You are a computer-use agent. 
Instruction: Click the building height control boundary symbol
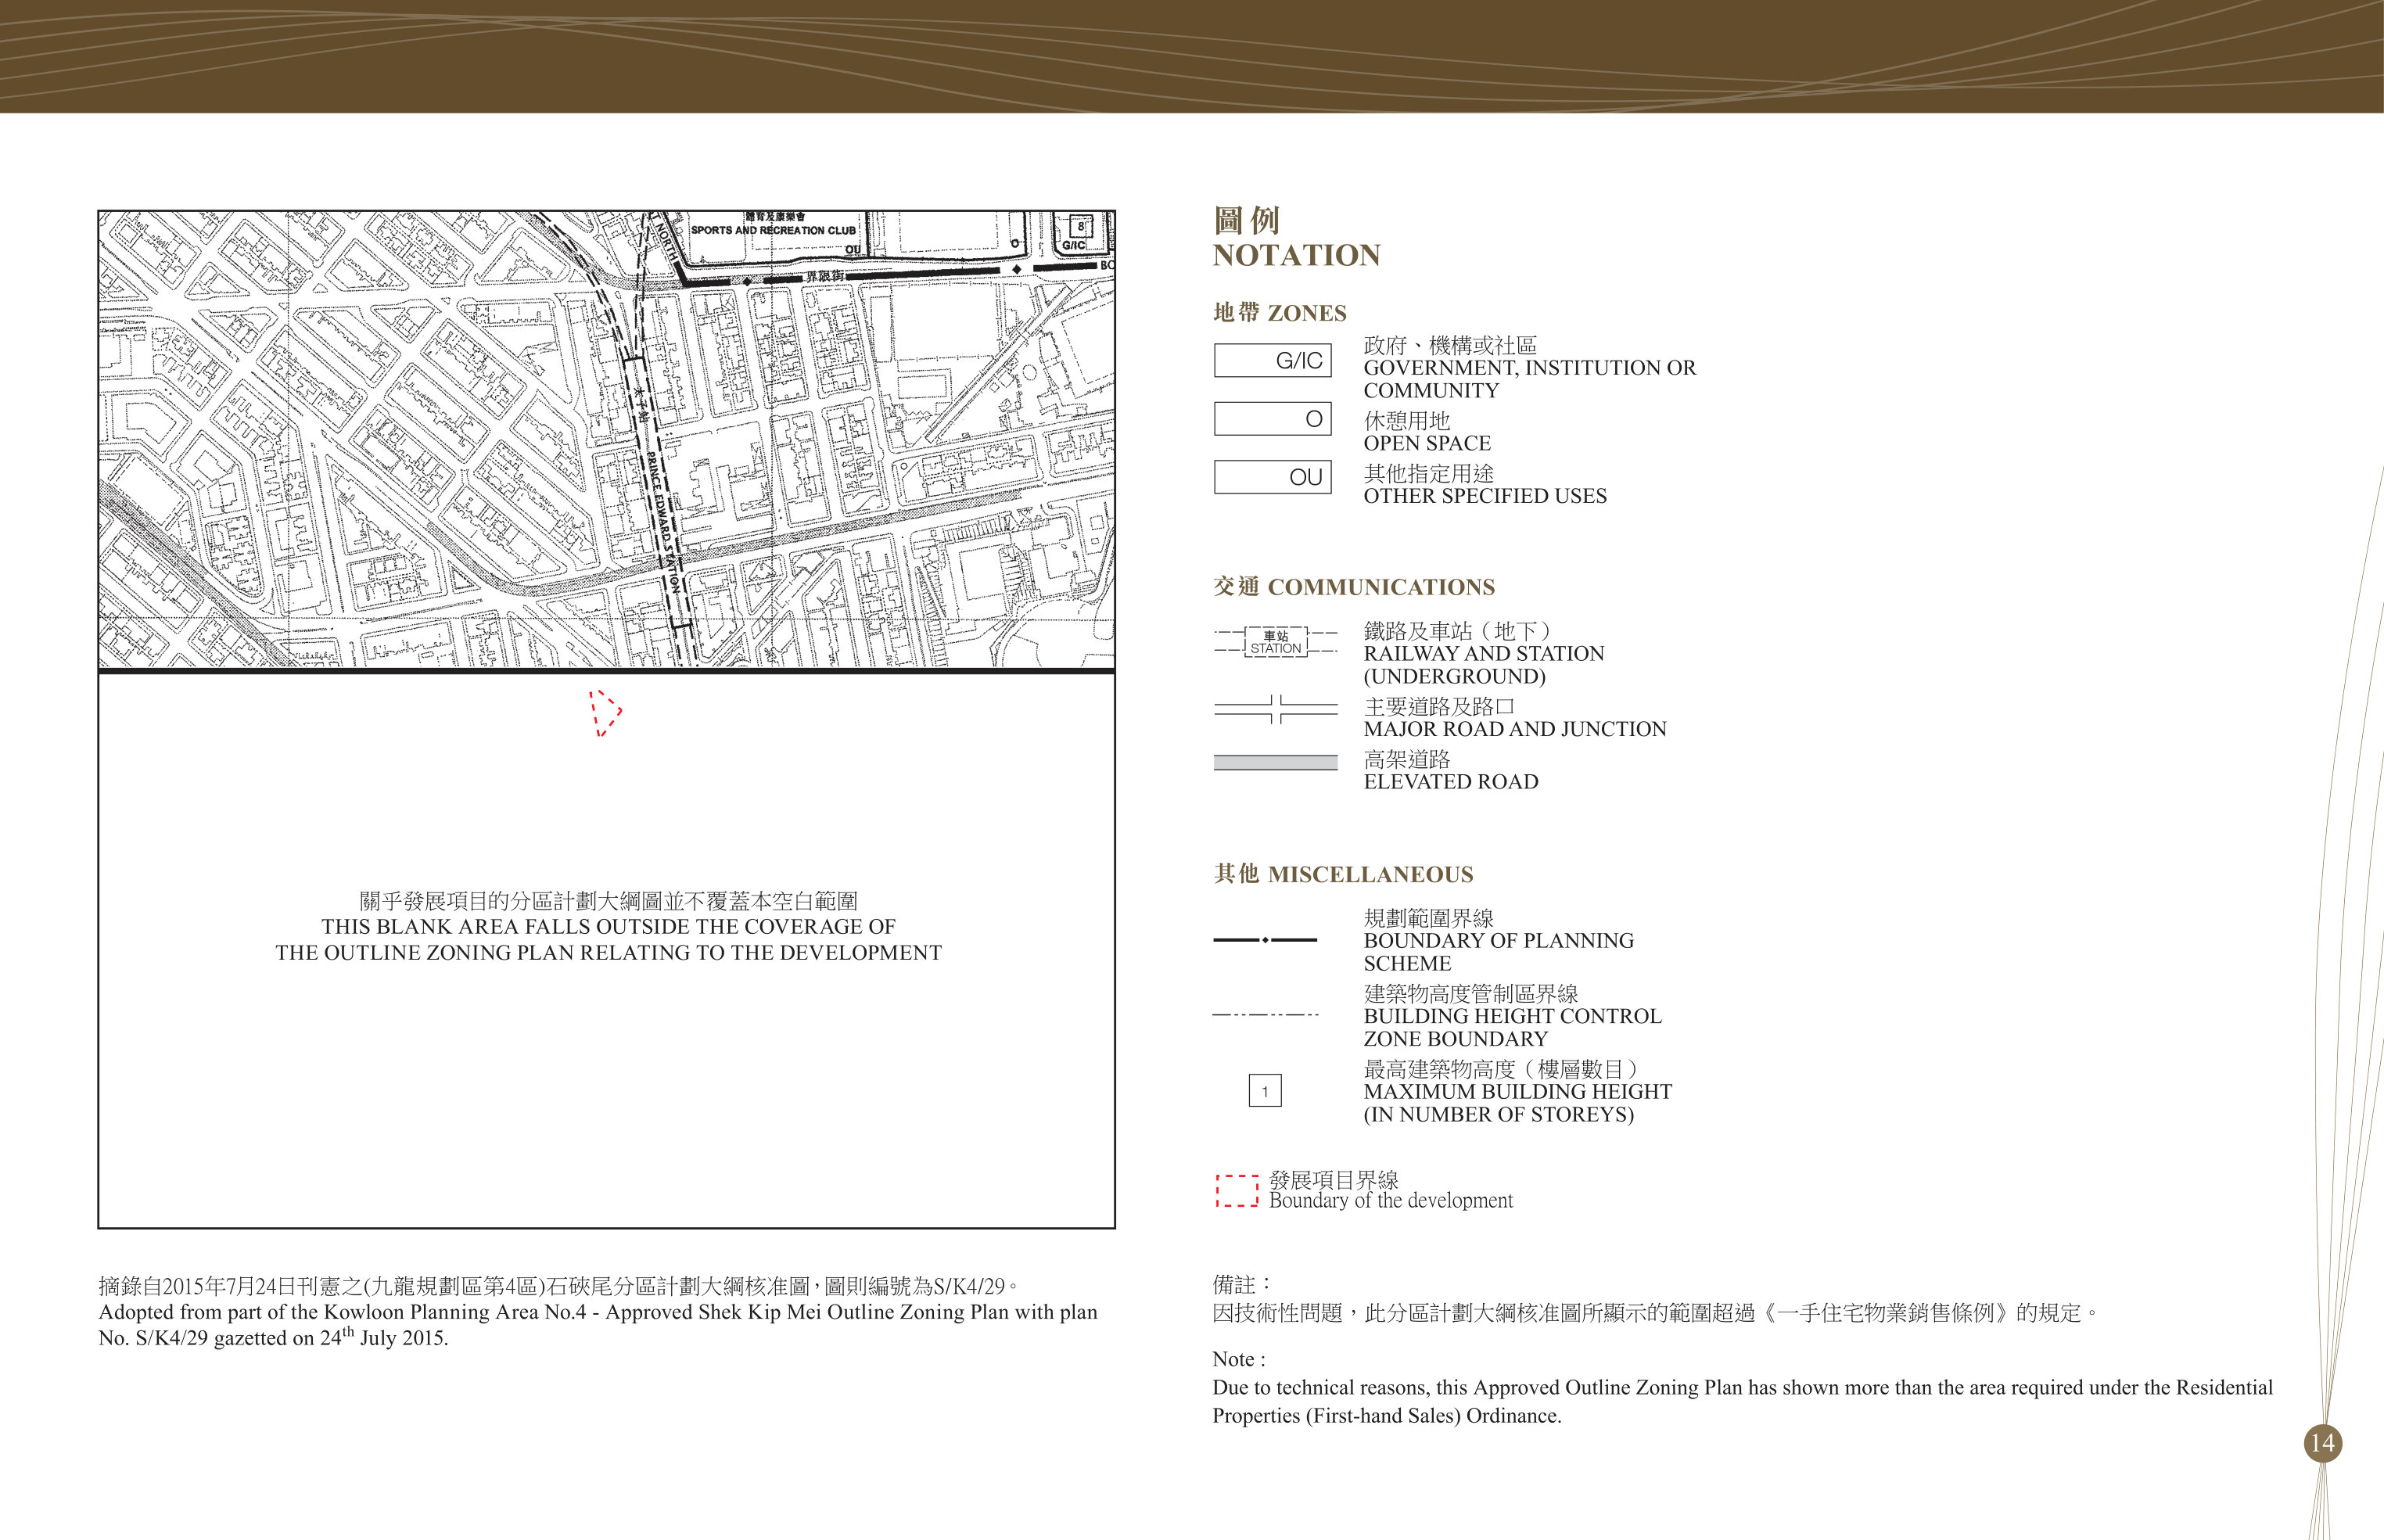[x=1265, y=1015]
